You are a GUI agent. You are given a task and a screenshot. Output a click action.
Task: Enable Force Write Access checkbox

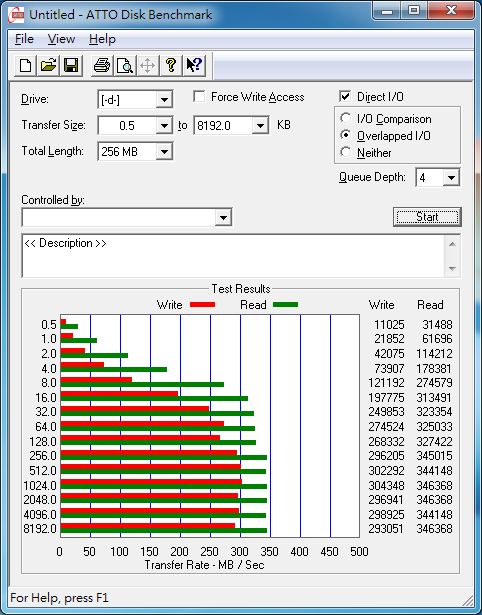[199, 96]
